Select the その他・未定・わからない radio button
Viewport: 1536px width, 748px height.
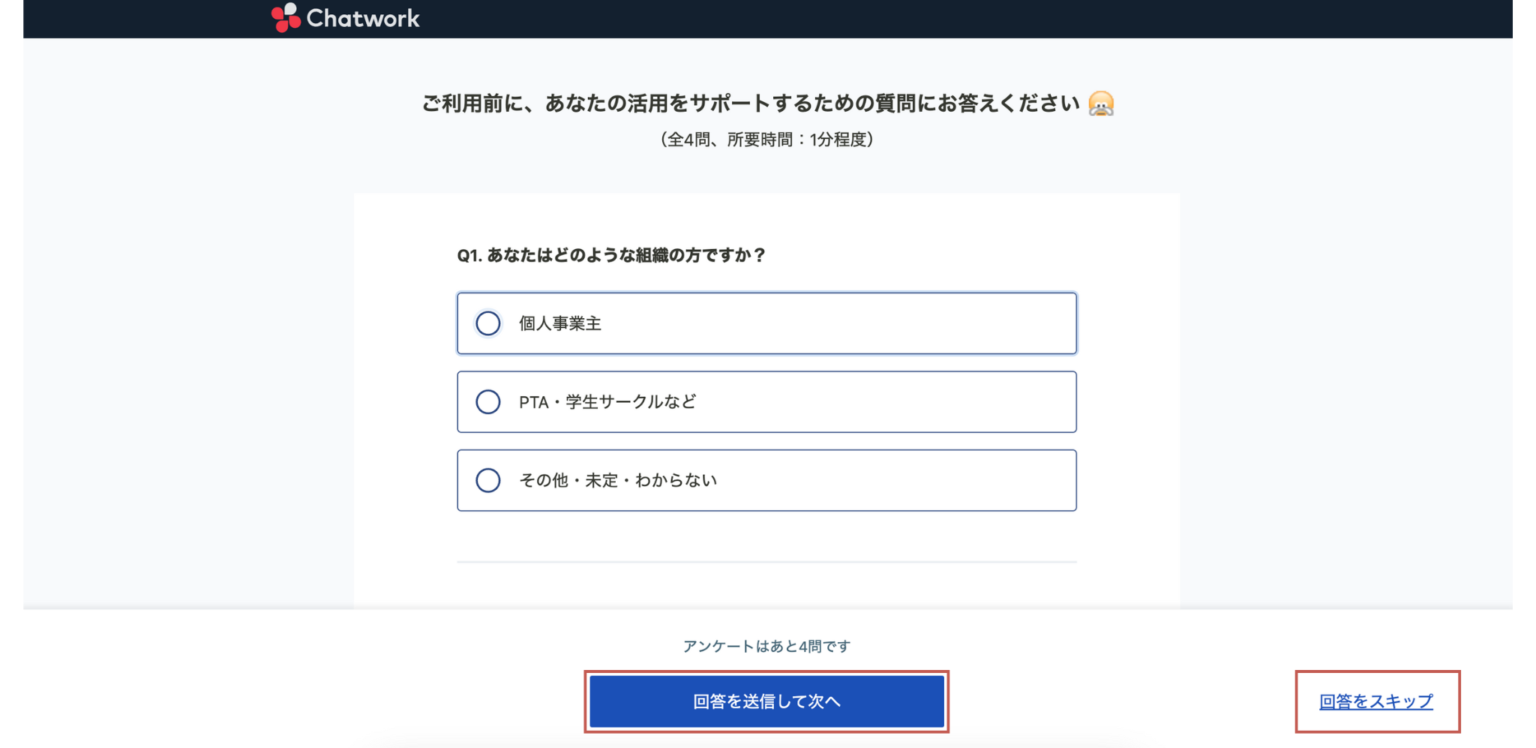(x=488, y=480)
